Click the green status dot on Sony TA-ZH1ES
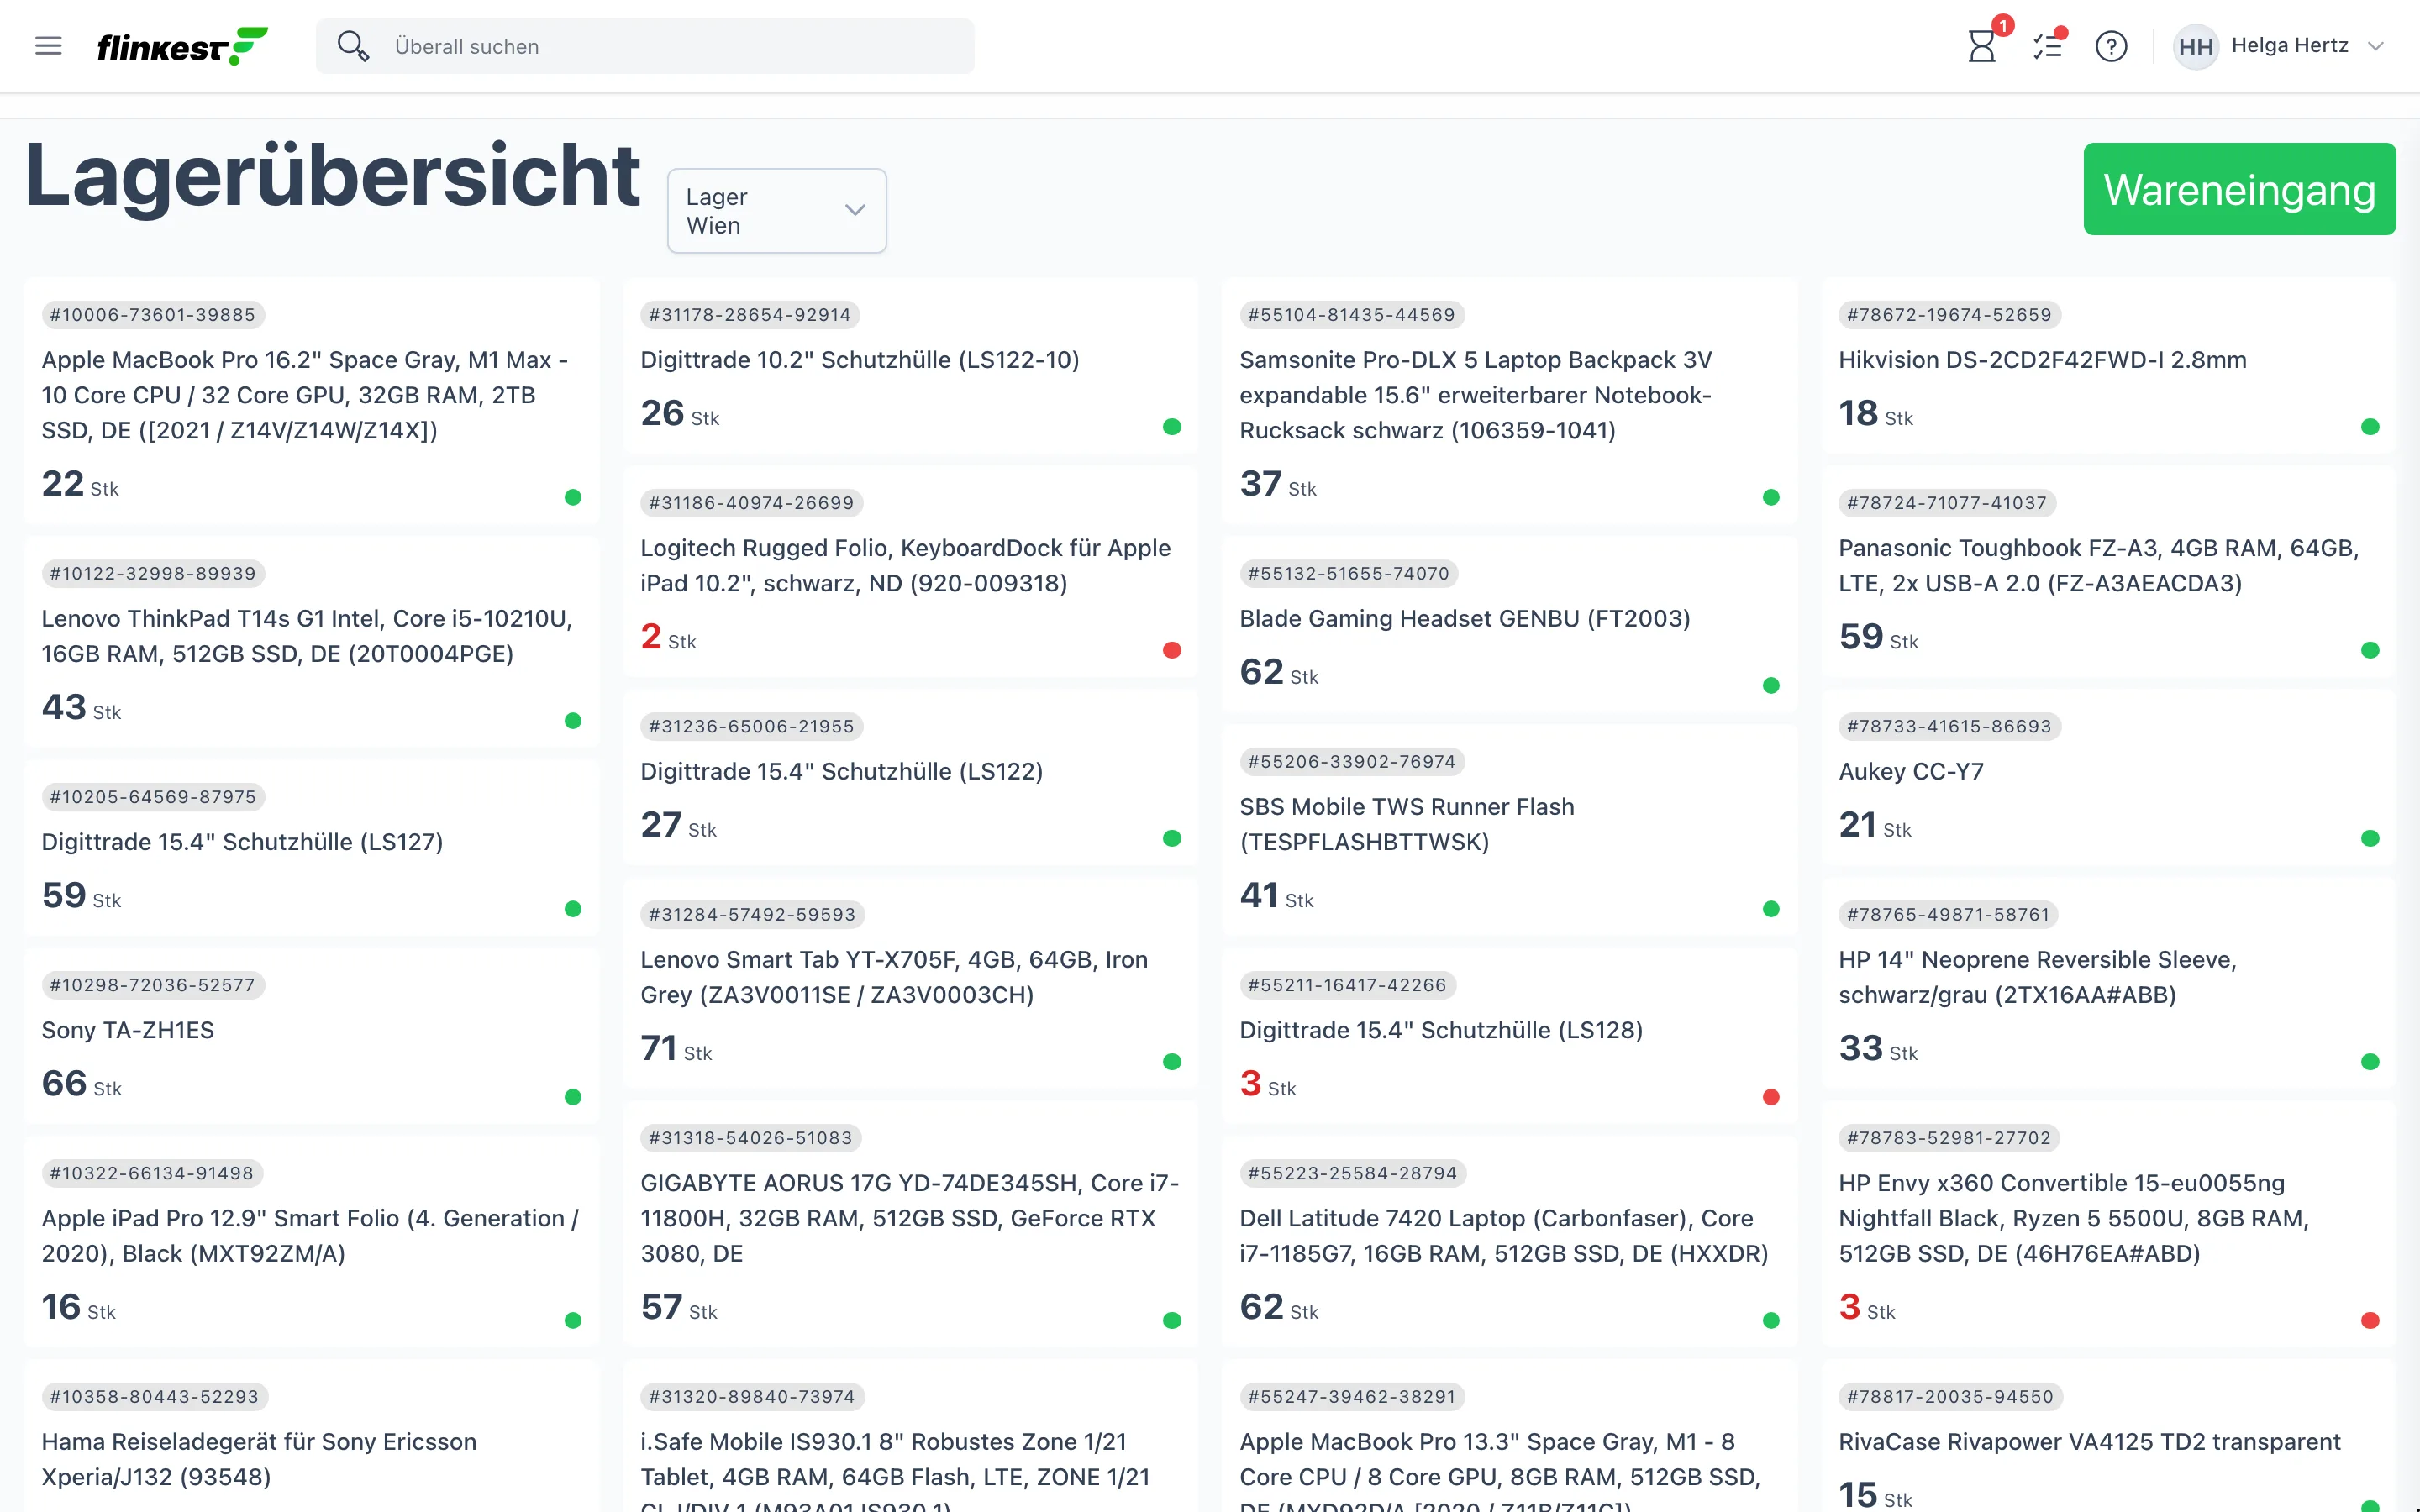 coord(573,1097)
